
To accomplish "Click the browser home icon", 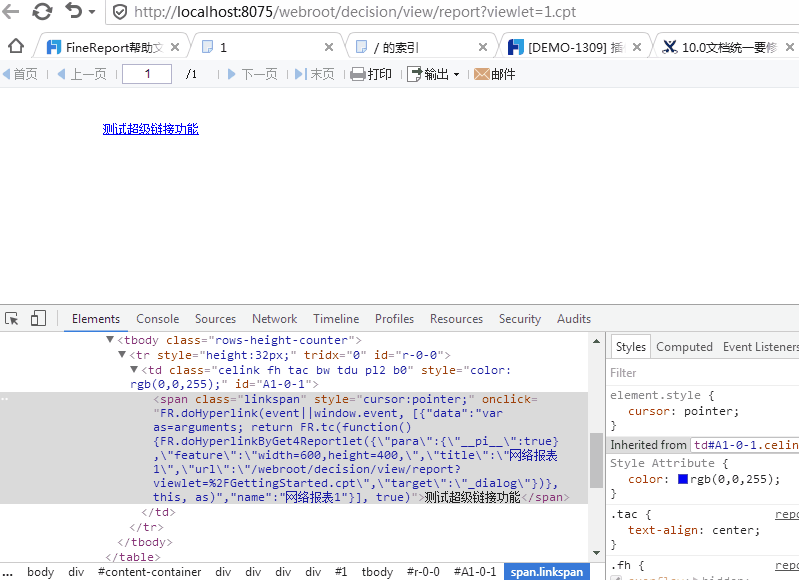I will 15,47.
